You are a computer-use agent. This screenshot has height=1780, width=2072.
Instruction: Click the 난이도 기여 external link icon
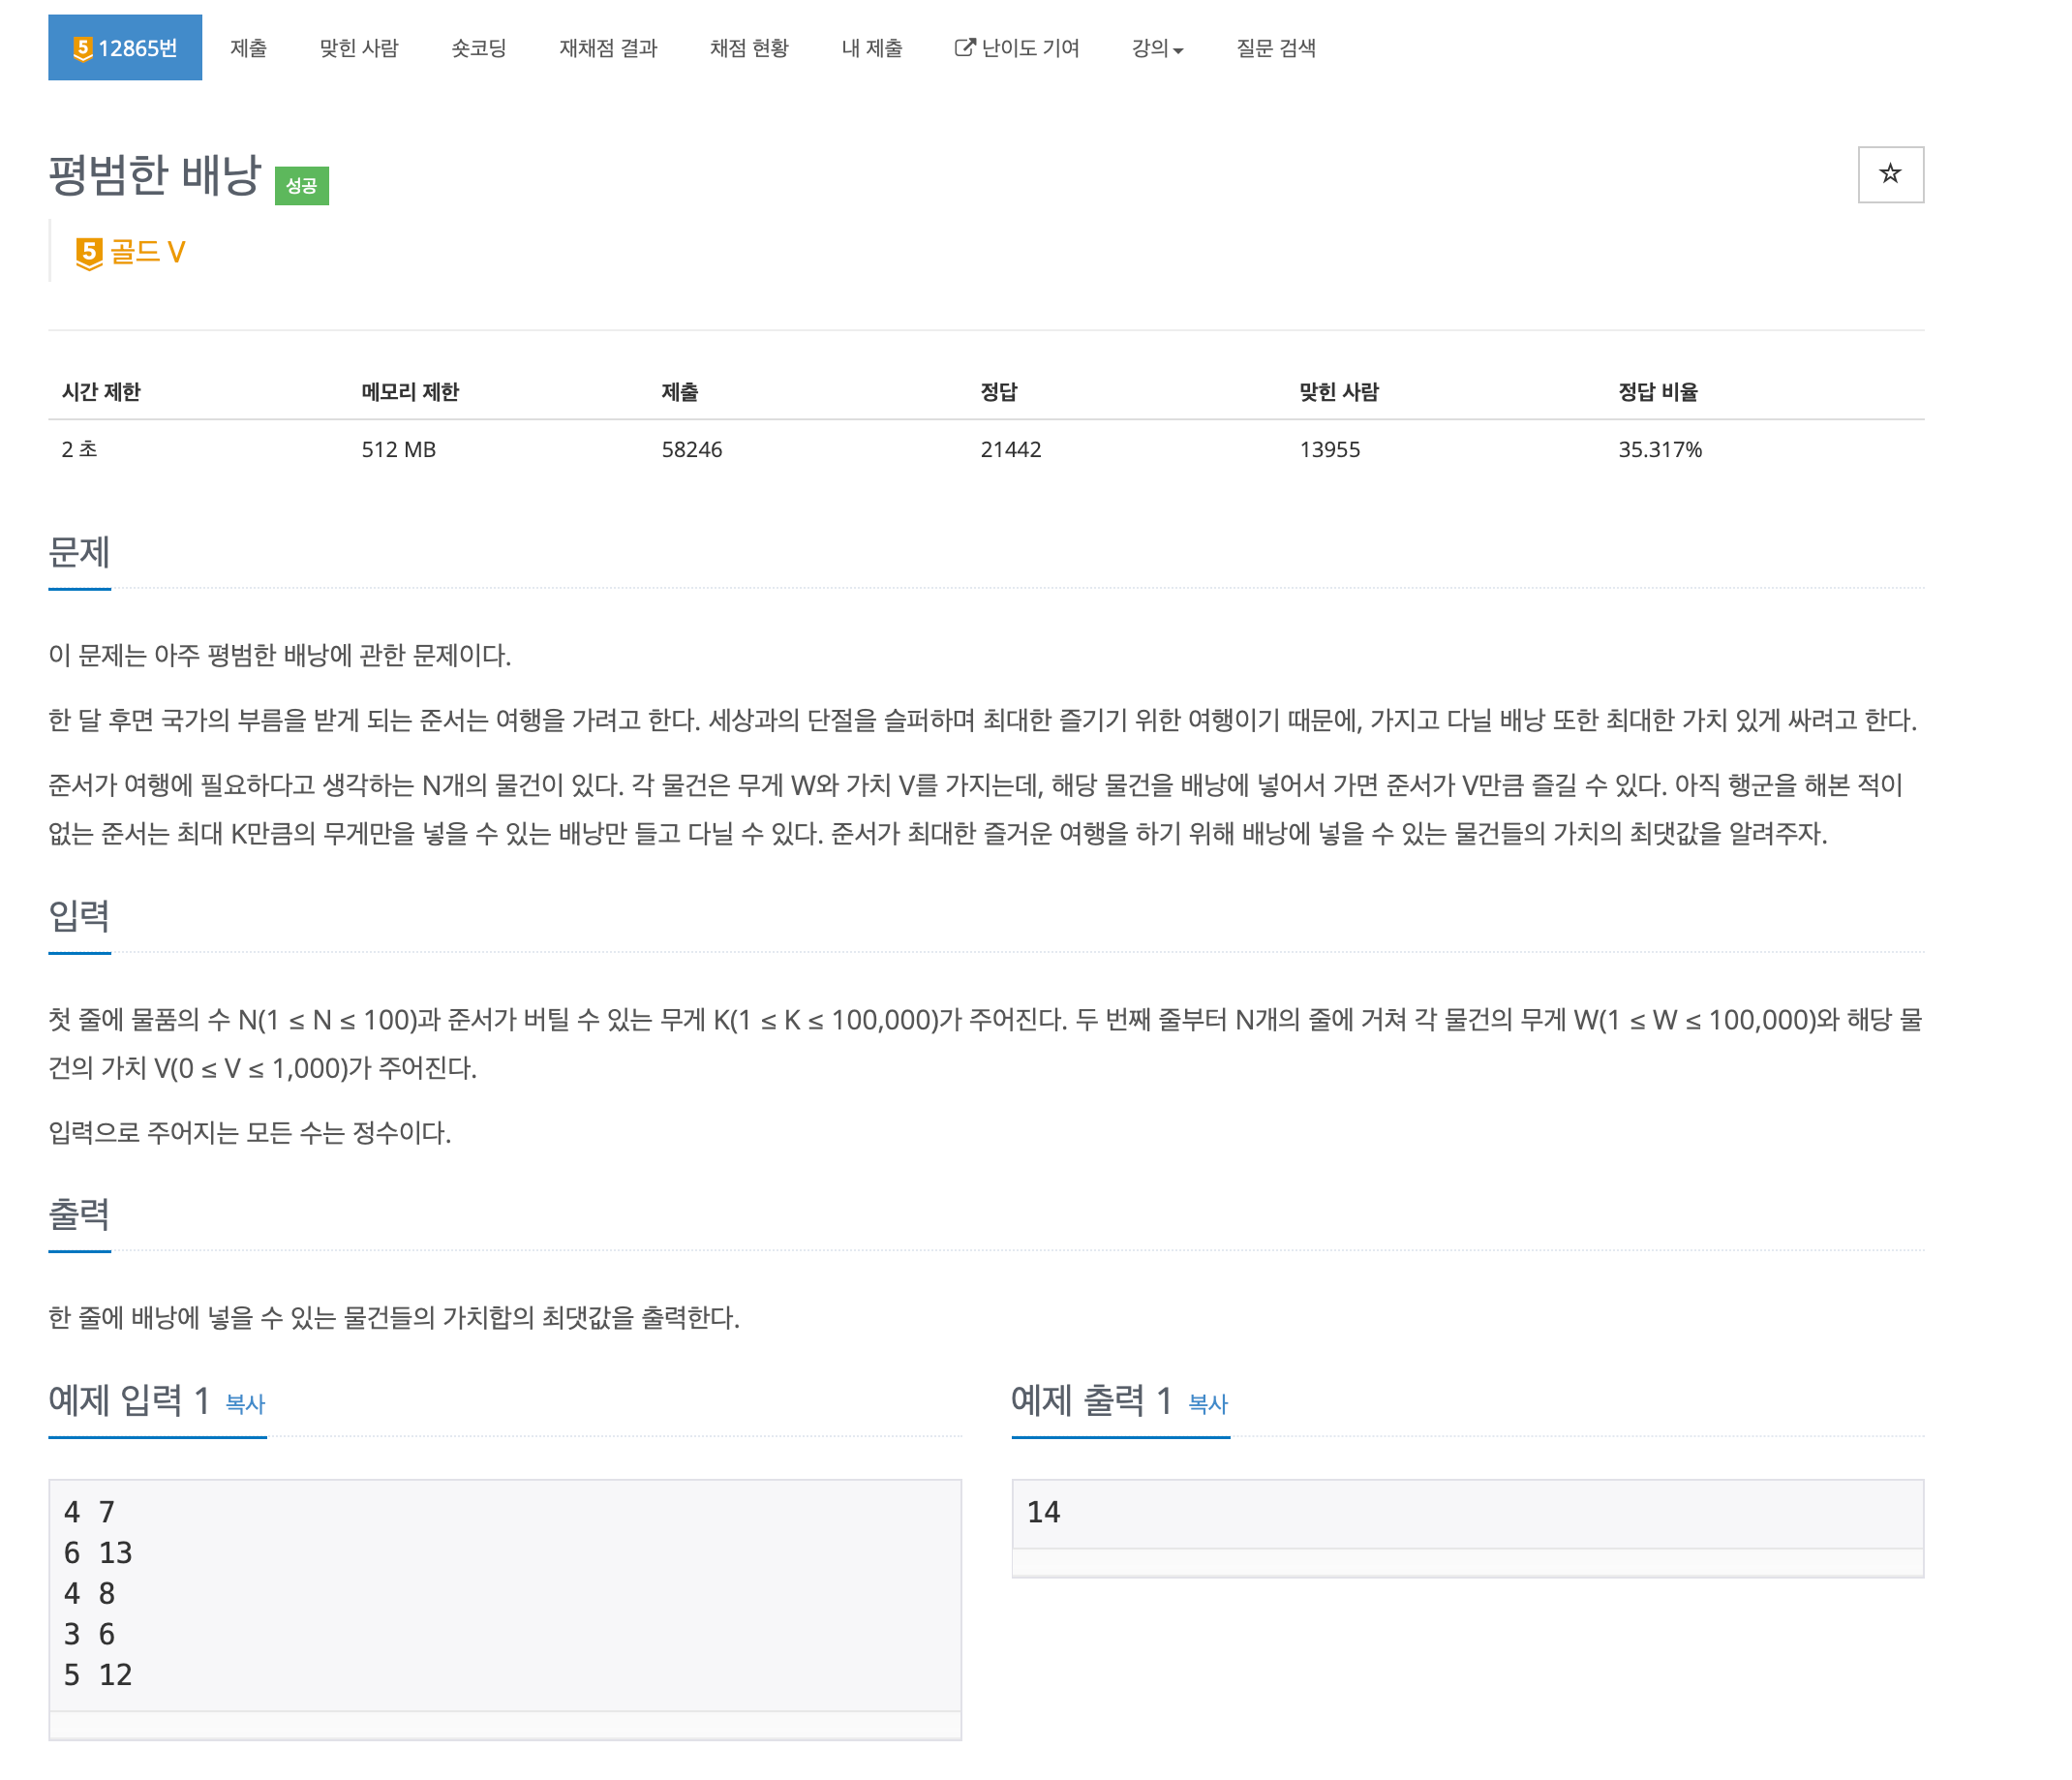(x=964, y=47)
